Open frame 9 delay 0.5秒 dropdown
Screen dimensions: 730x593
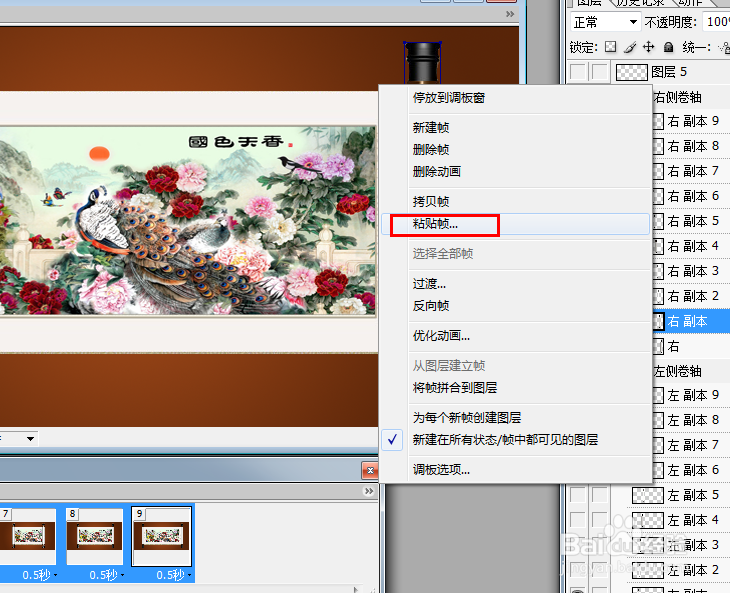click(x=174, y=575)
